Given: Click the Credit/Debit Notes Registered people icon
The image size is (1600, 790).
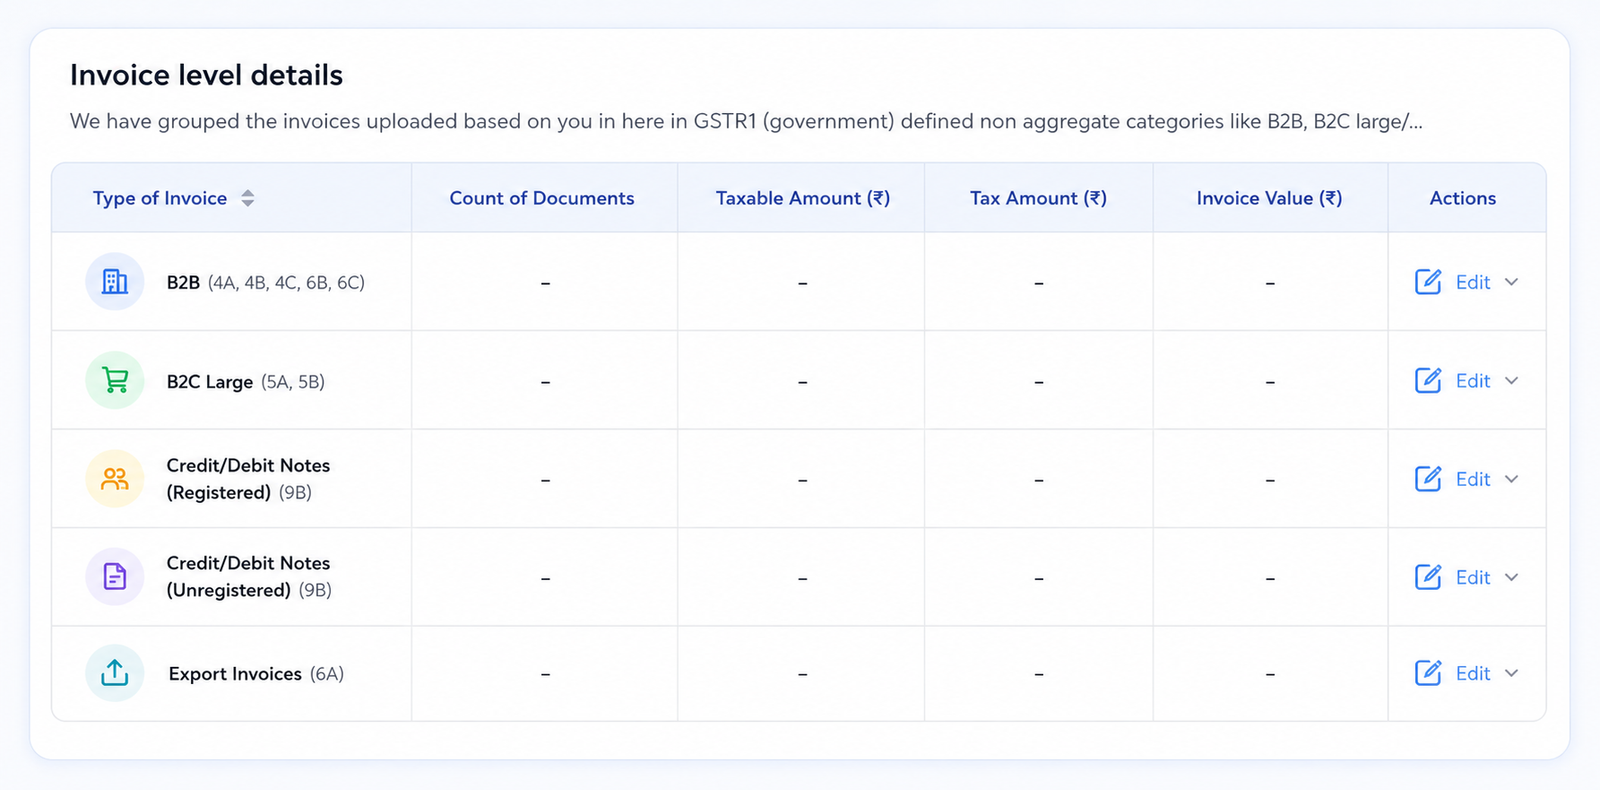Looking at the screenshot, I should (115, 479).
